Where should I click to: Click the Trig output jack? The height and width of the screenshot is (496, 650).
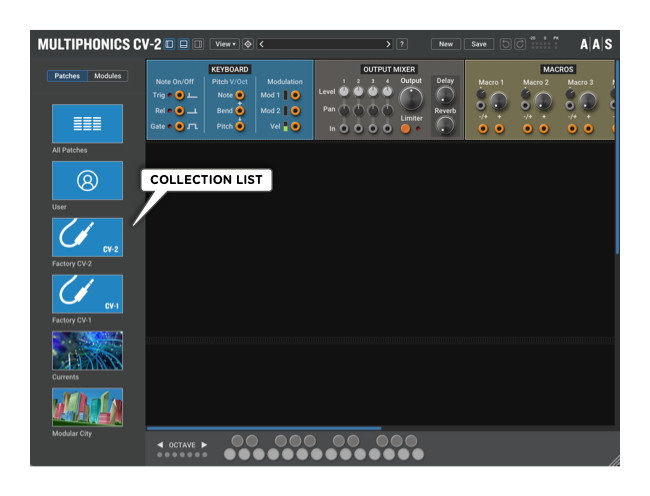(179, 95)
